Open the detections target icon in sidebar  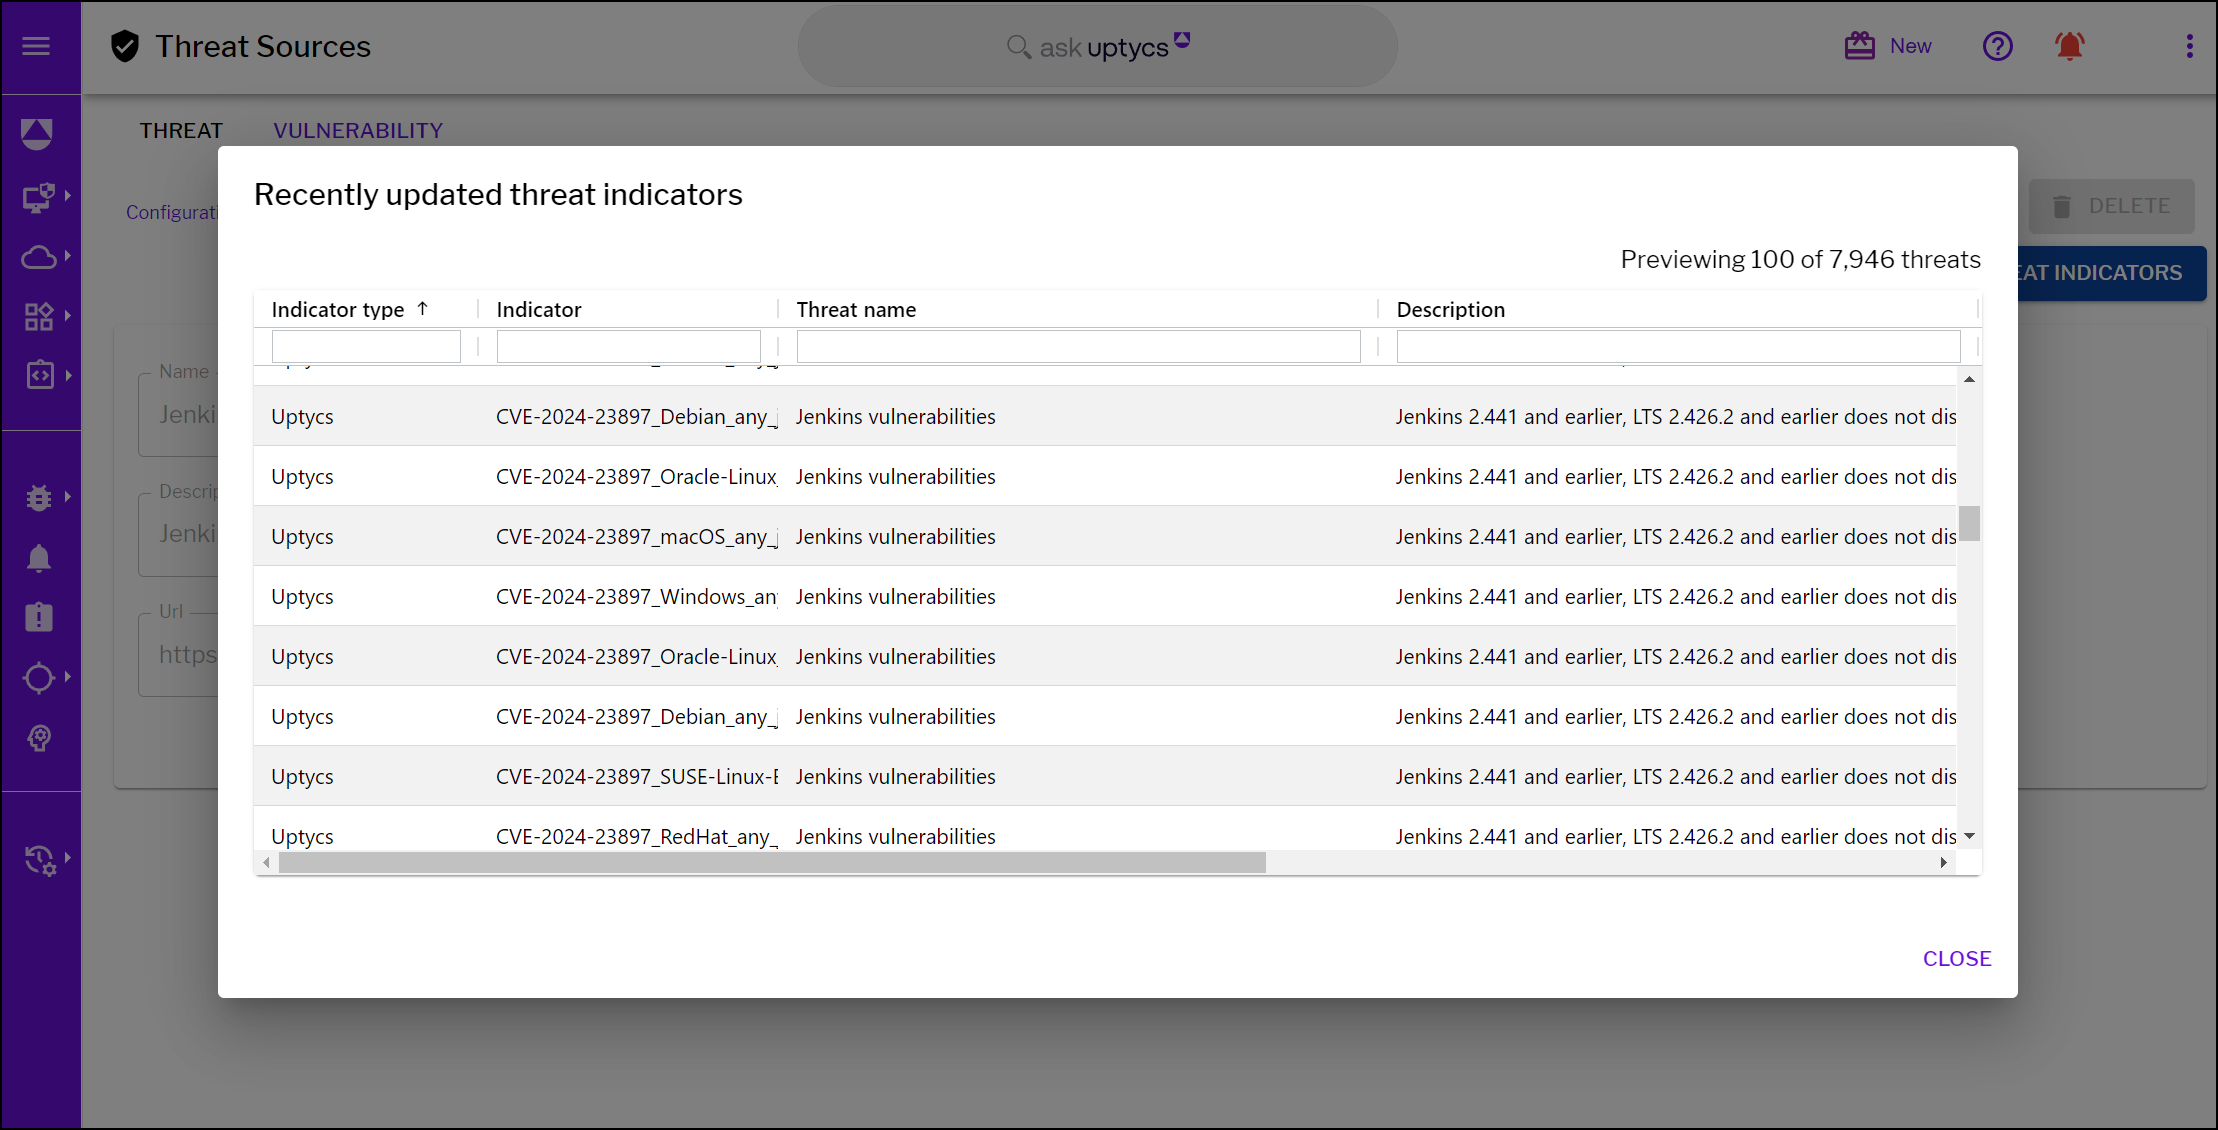[40, 678]
